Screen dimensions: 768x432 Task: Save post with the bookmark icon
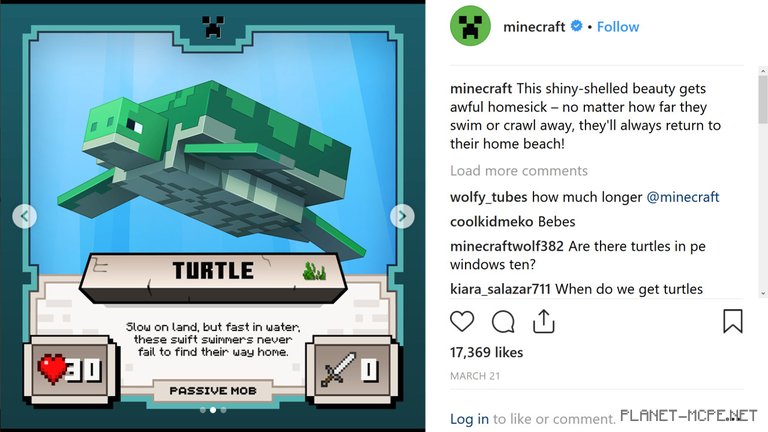tap(733, 321)
